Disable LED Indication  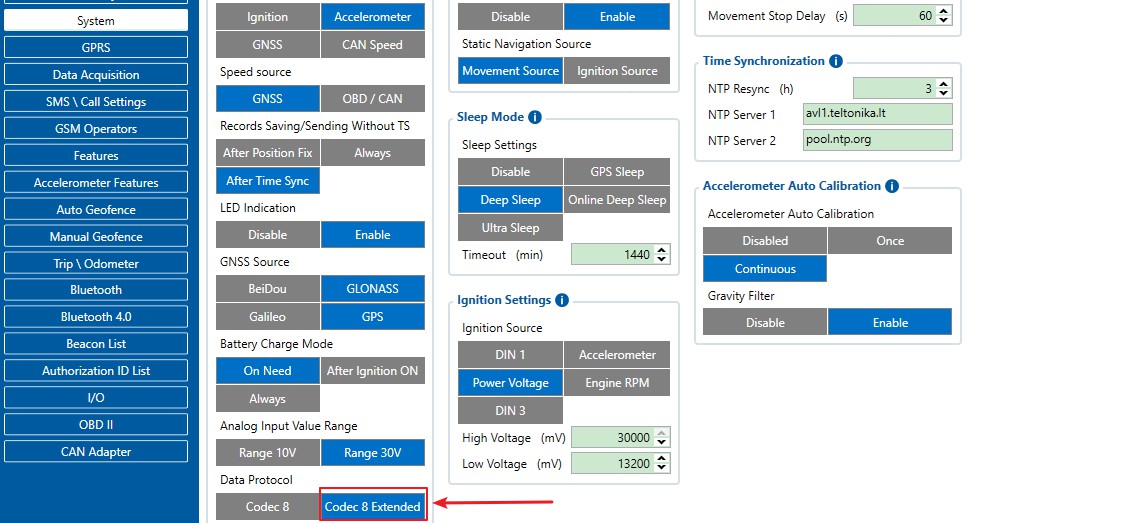[x=267, y=235]
